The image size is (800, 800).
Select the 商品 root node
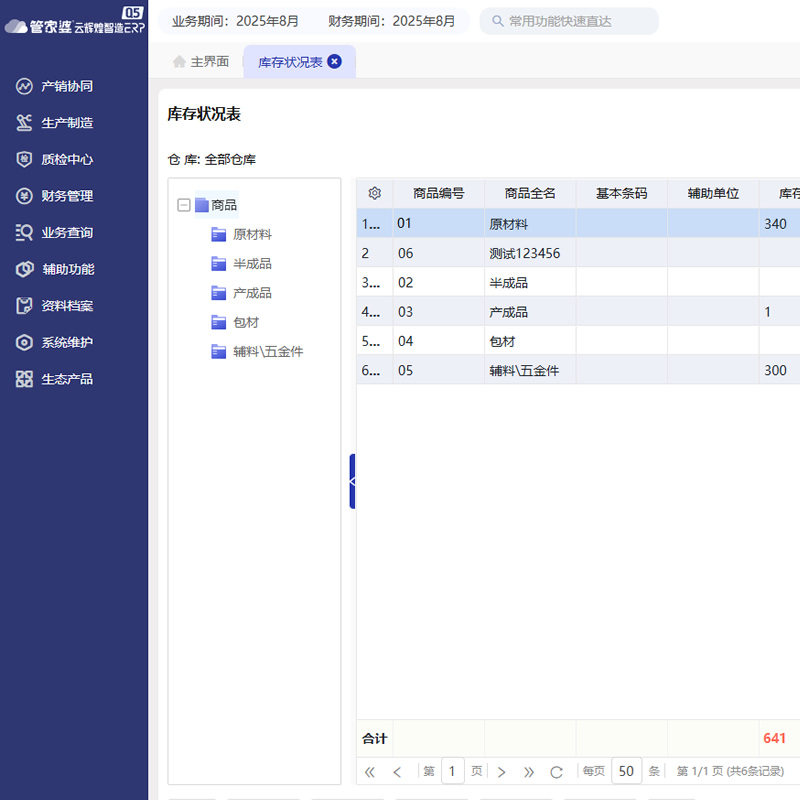coord(217,205)
